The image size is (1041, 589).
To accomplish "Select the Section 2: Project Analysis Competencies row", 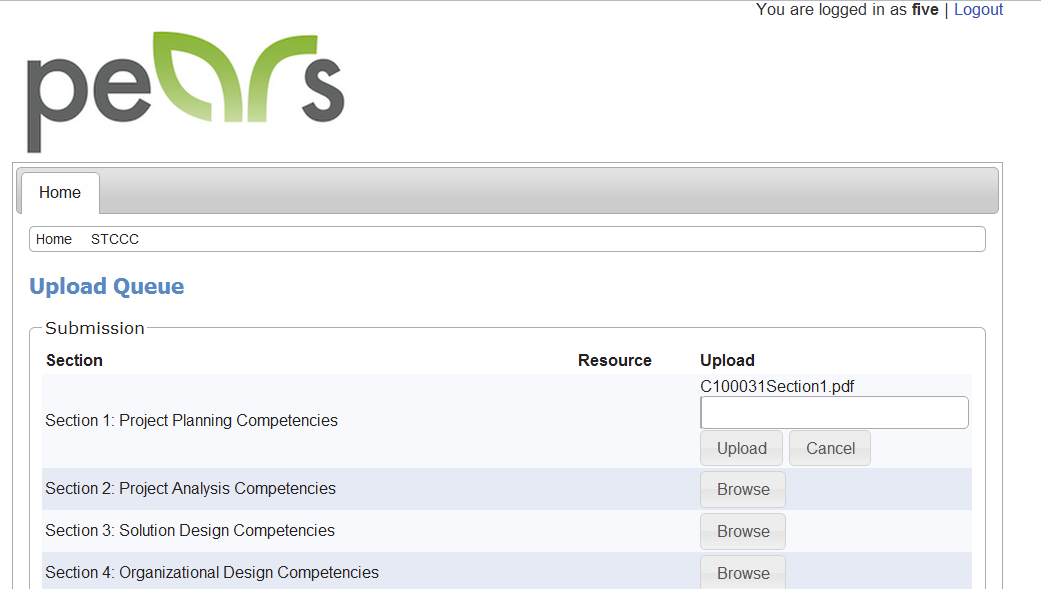I will click(190, 489).
